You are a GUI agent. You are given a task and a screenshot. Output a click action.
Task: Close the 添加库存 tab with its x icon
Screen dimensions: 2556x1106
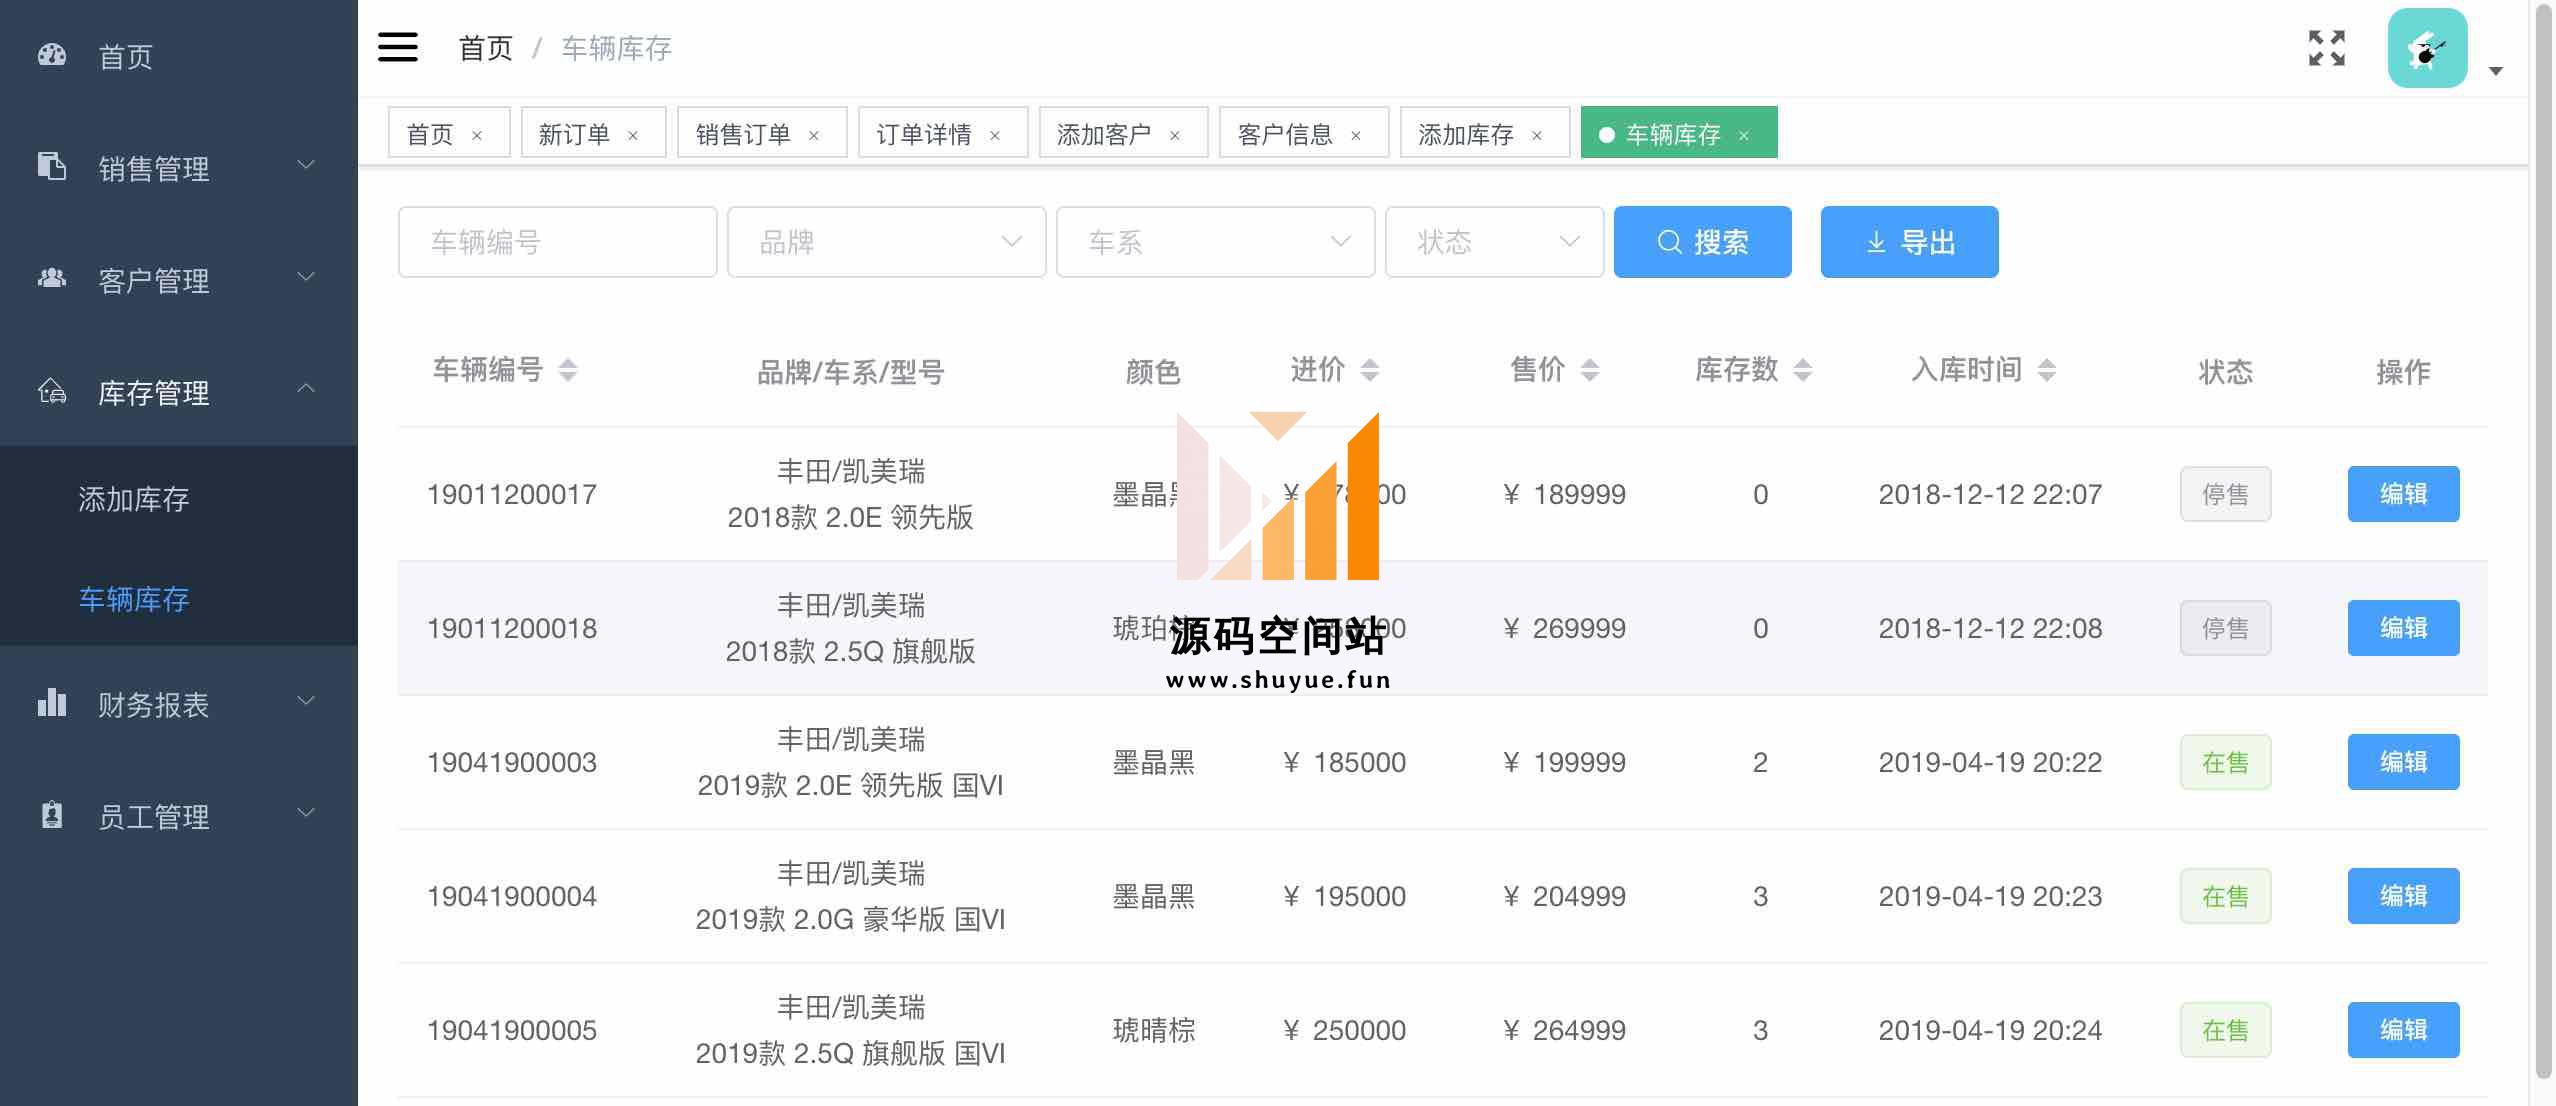click(1537, 135)
